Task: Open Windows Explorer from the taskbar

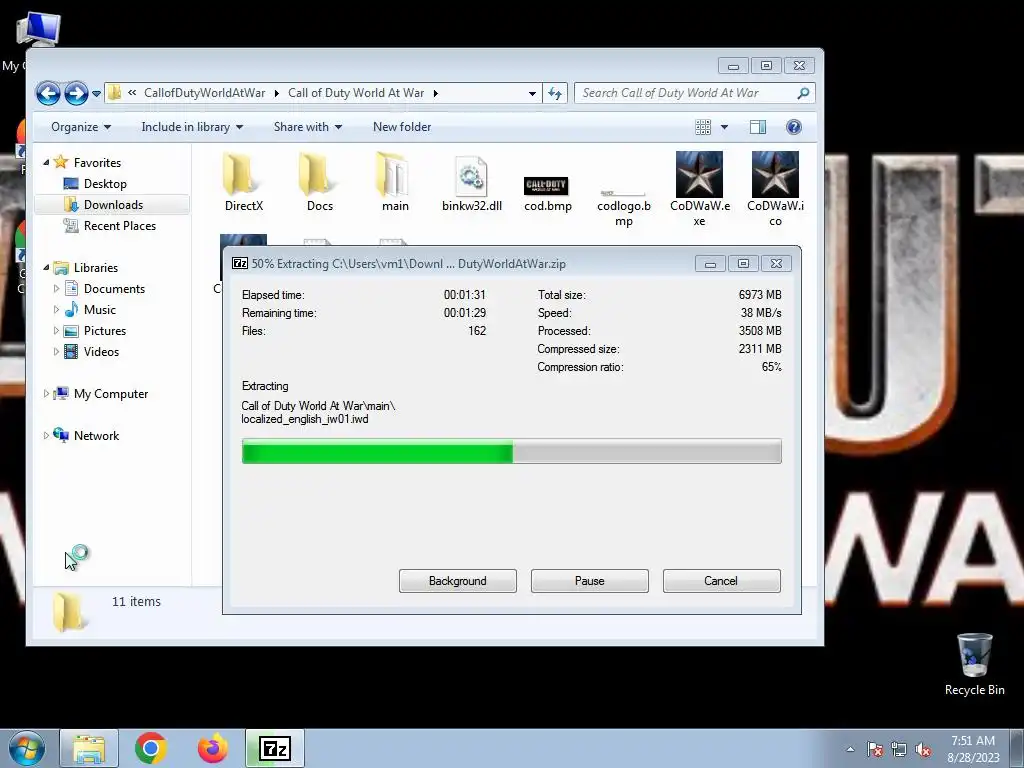Action: pos(89,748)
